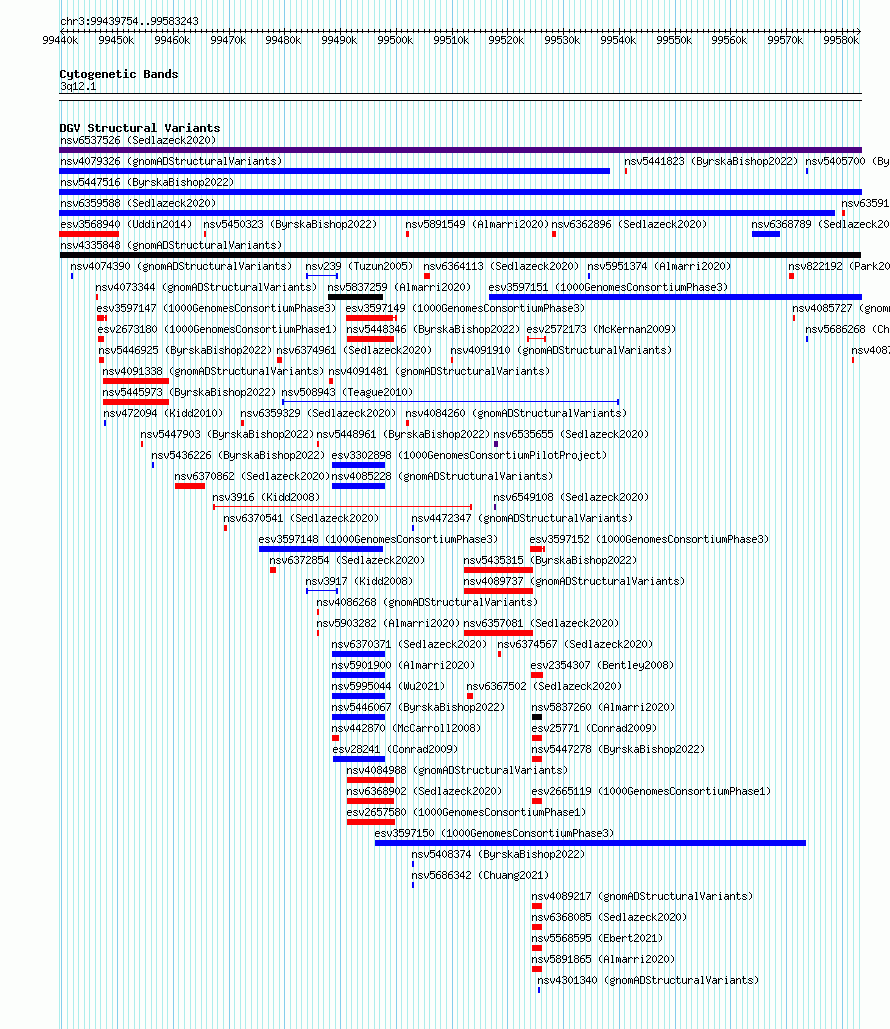Open the nsv4079326 (gnomADStructuralVariants) label
Screen dimensions: 890x1029
171,161
